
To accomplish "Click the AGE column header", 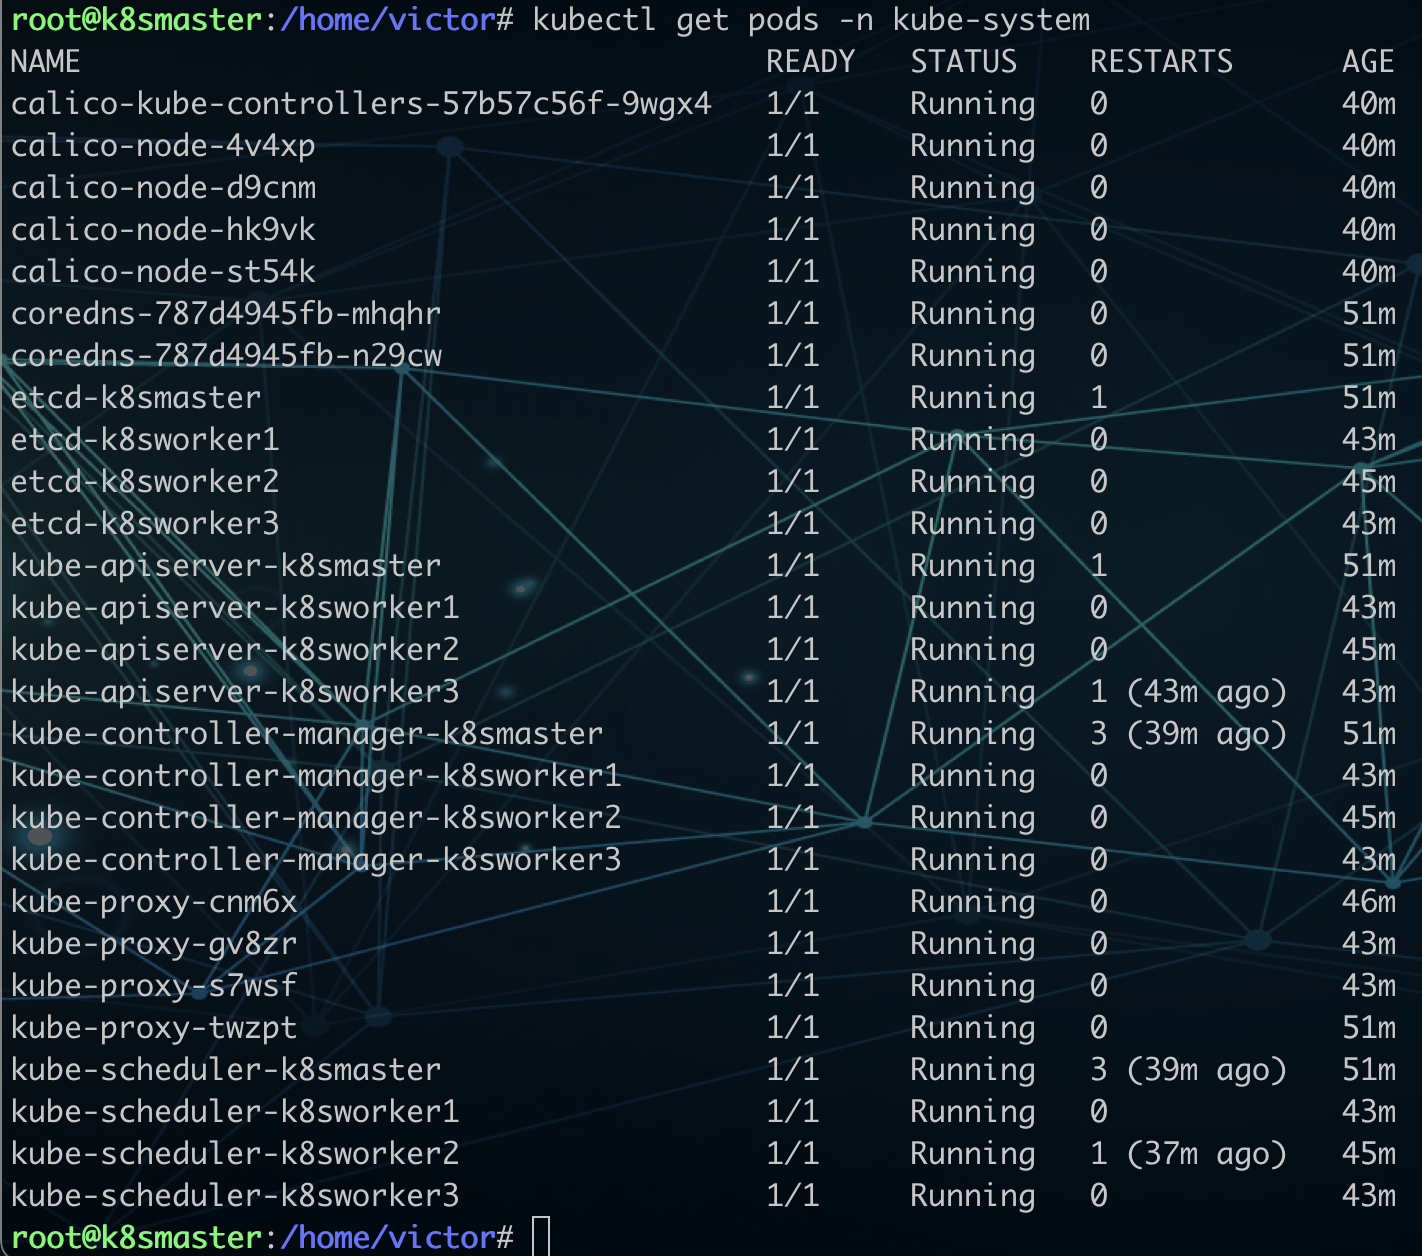I will [1367, 61].
